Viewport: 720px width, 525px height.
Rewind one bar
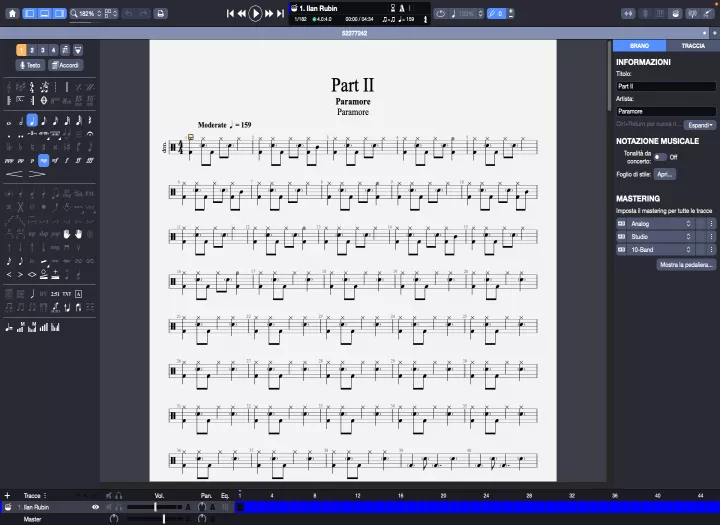[242, 14]
